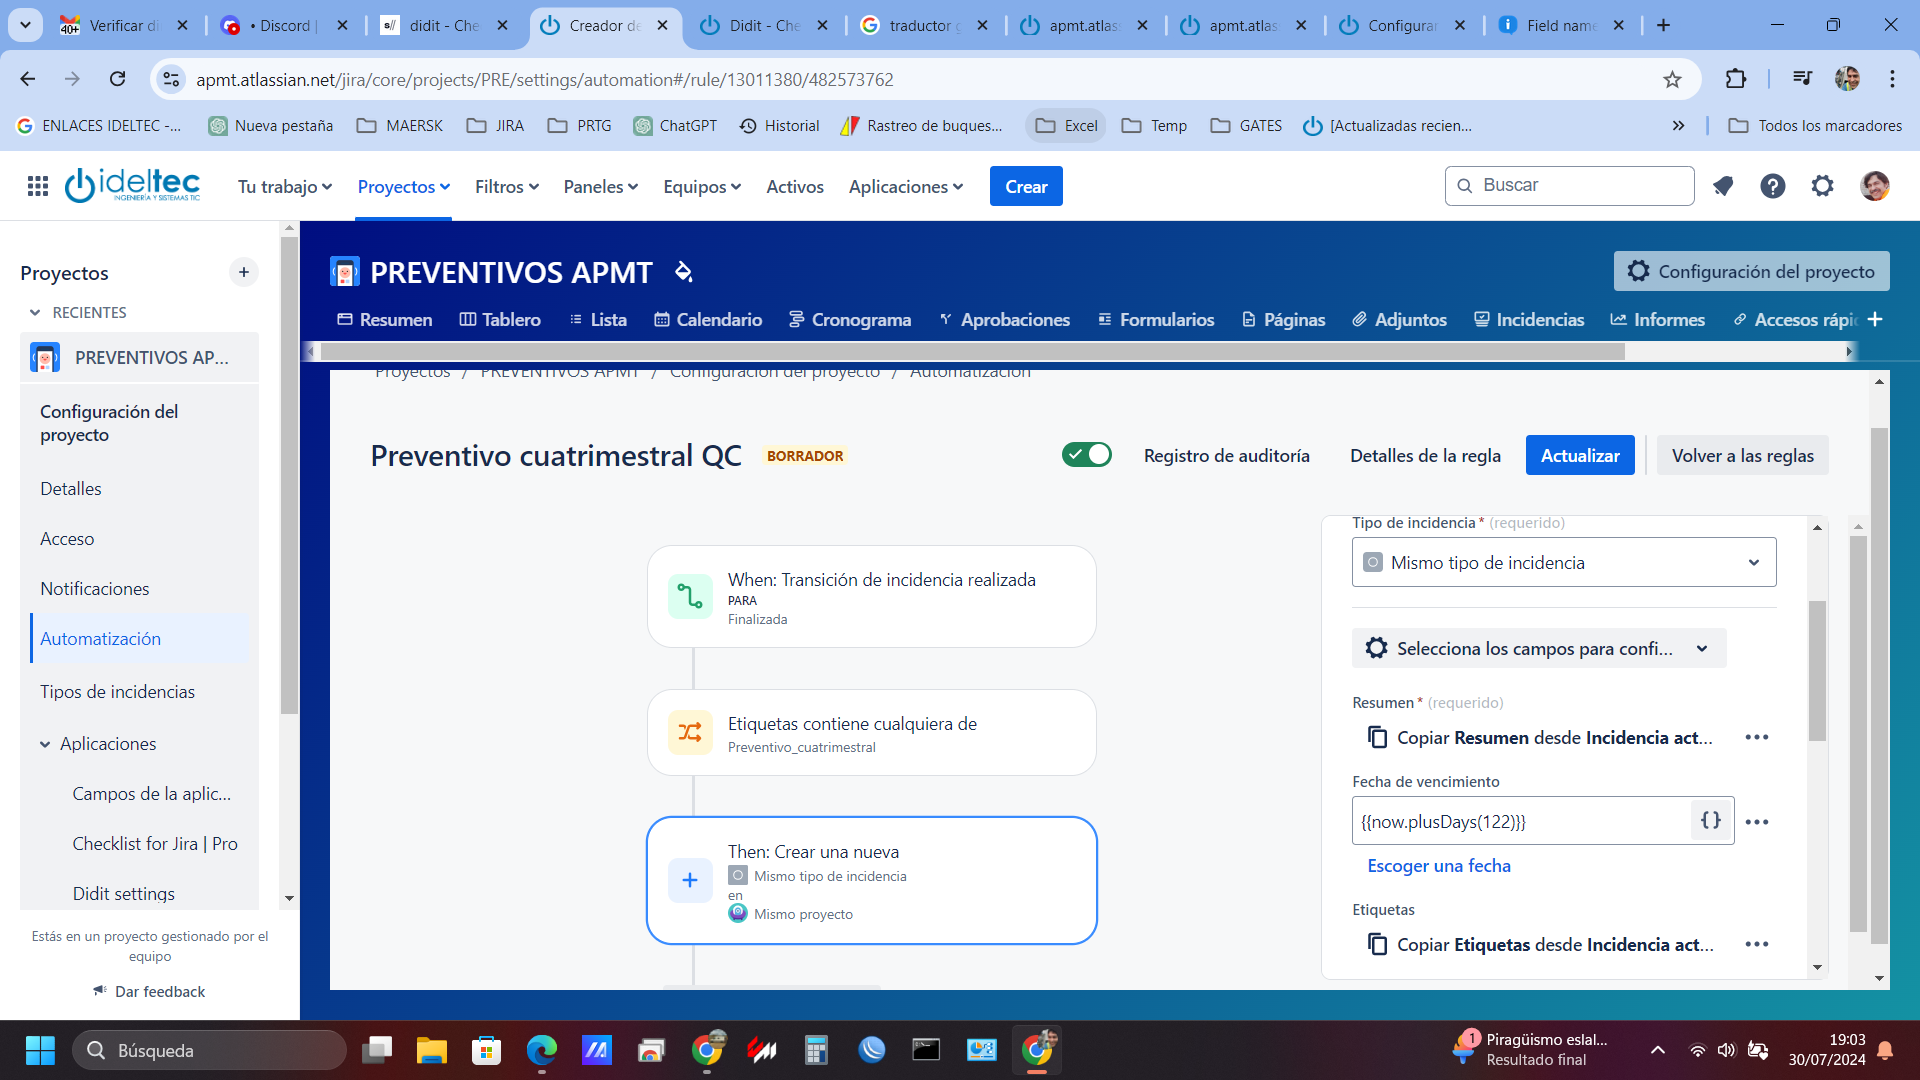Viewport: 1920px width, 1080px height.
Task: Open Selecciona los campos para configurar dropdown
Action: 1539,648
